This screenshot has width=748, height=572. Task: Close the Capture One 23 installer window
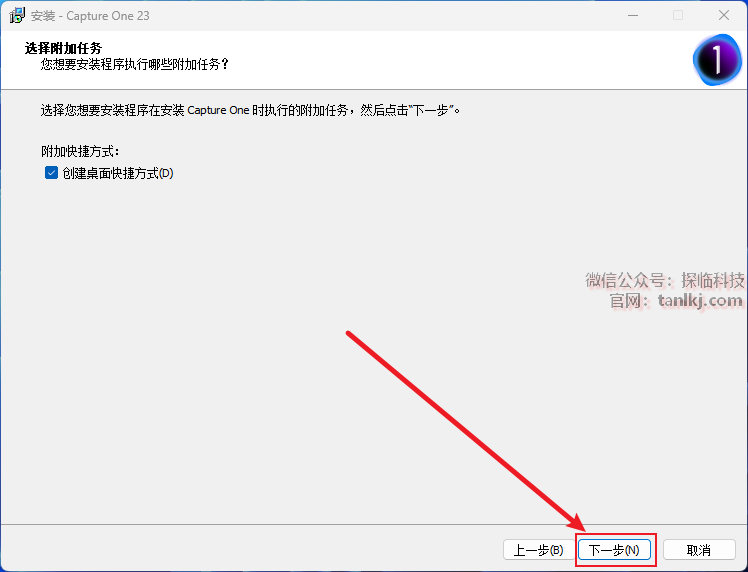pyautogui.click(x=724, y=15)
